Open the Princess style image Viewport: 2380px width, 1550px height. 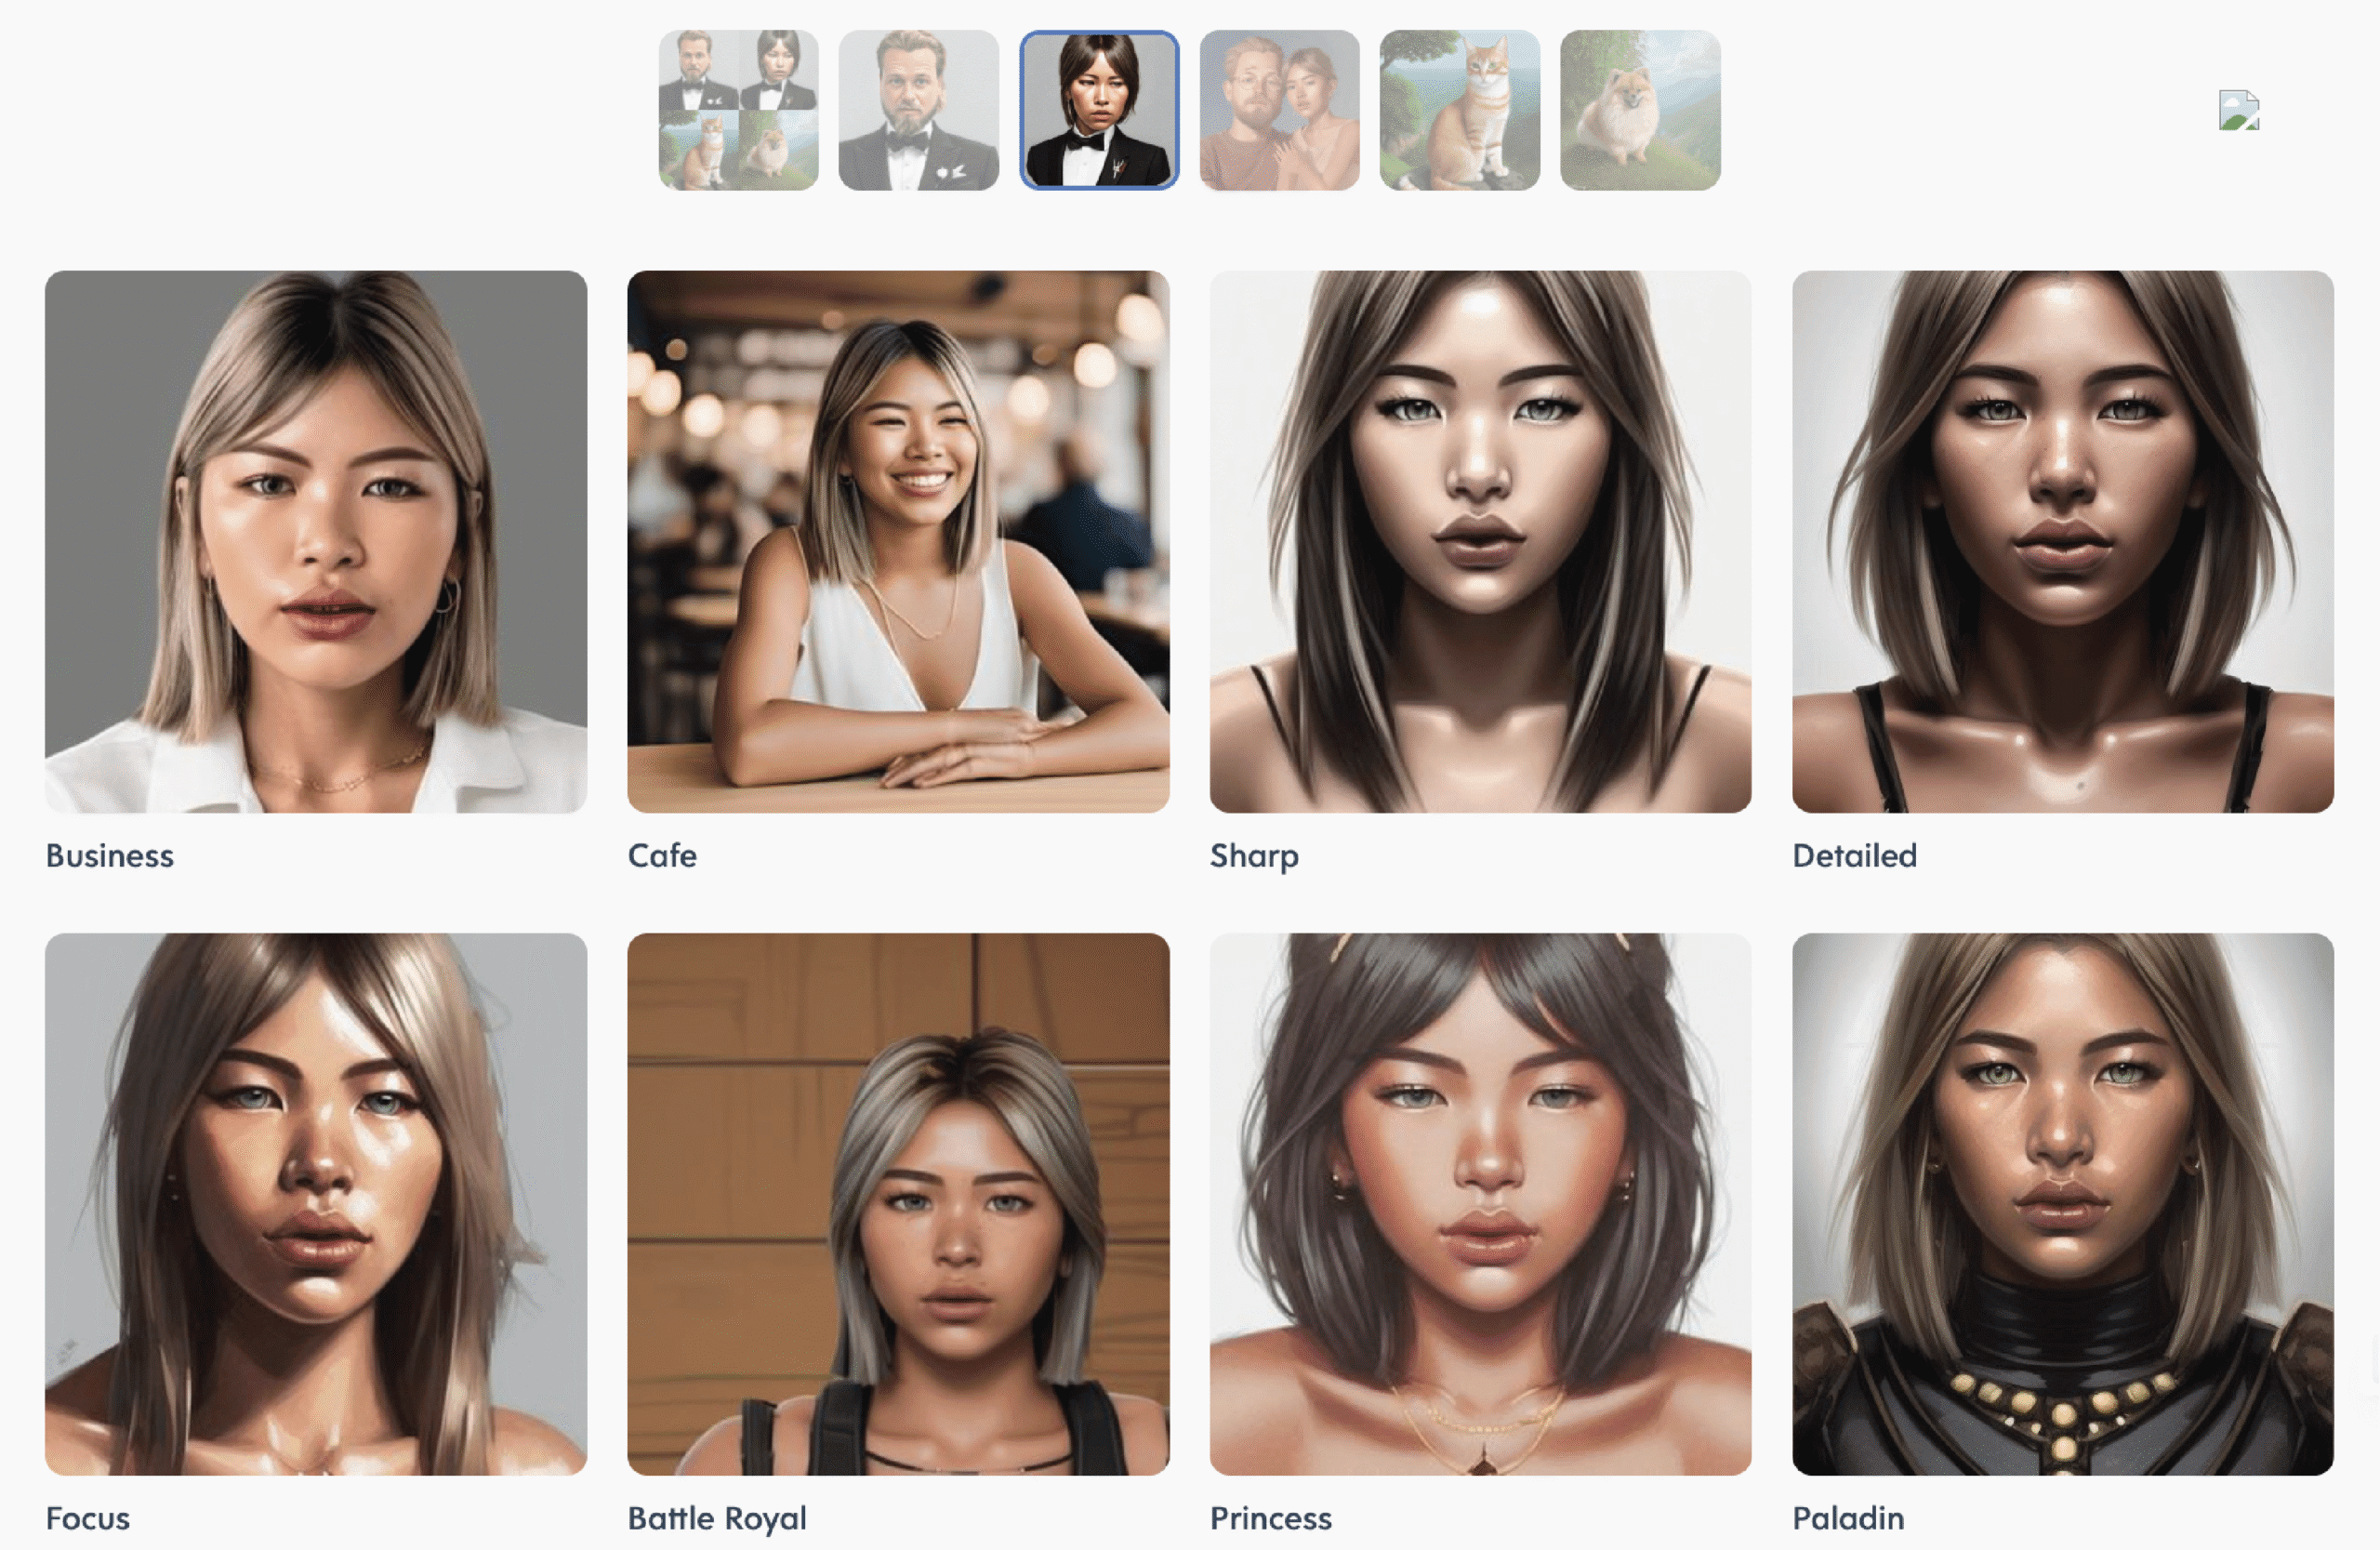click(x=1480, y=1204)
